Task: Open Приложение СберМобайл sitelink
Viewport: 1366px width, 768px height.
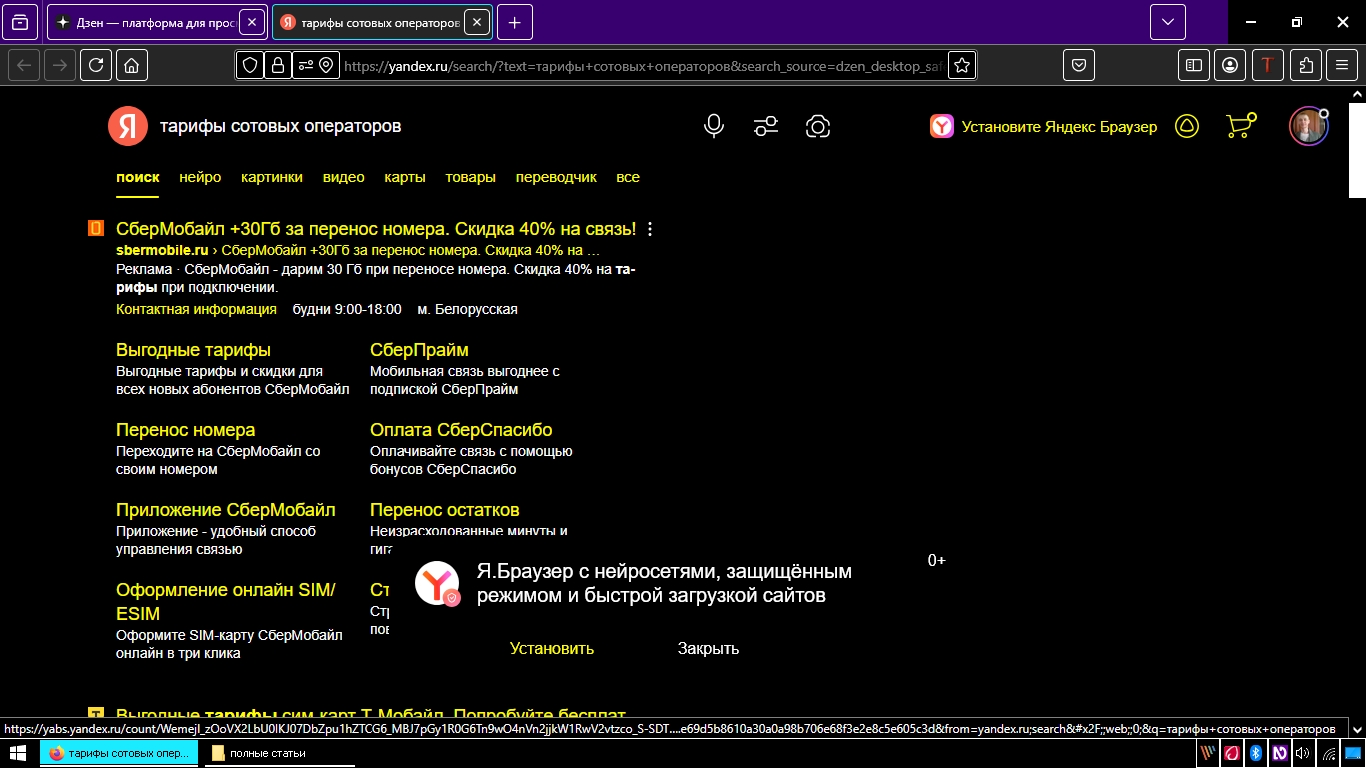Action: pos(226,510)
